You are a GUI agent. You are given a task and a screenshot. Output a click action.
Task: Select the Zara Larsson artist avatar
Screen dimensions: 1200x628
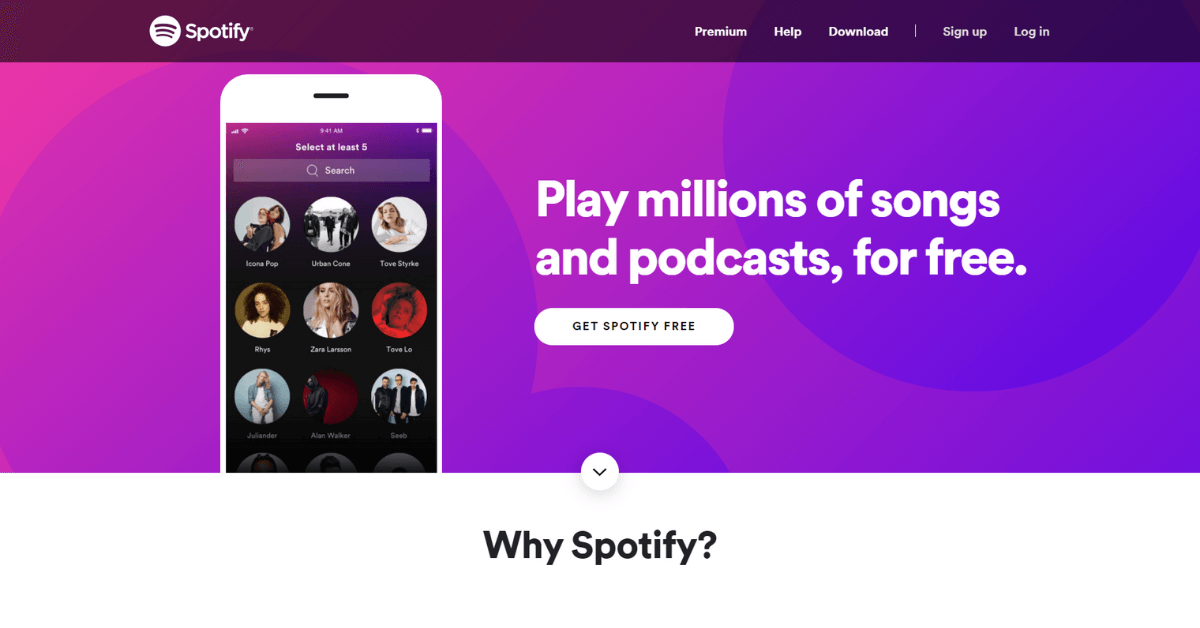(x=331, y=310)
